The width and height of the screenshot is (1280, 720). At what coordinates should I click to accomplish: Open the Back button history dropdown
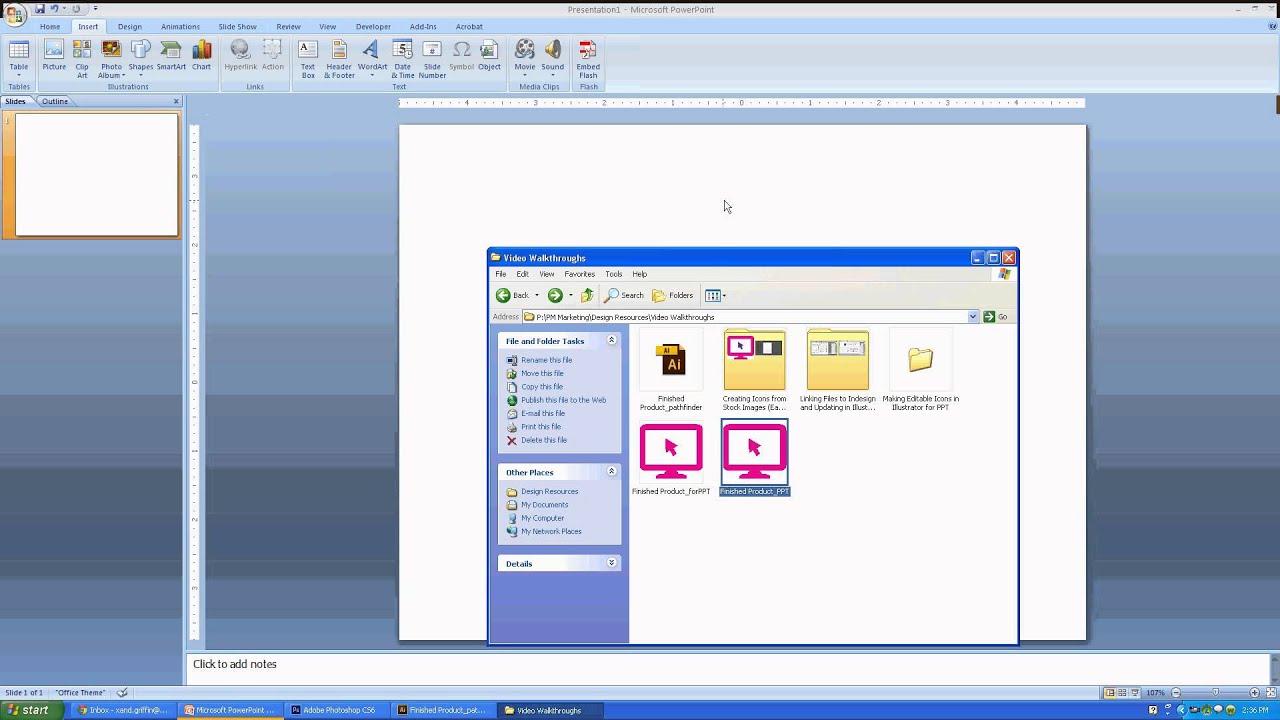(536, 295)
